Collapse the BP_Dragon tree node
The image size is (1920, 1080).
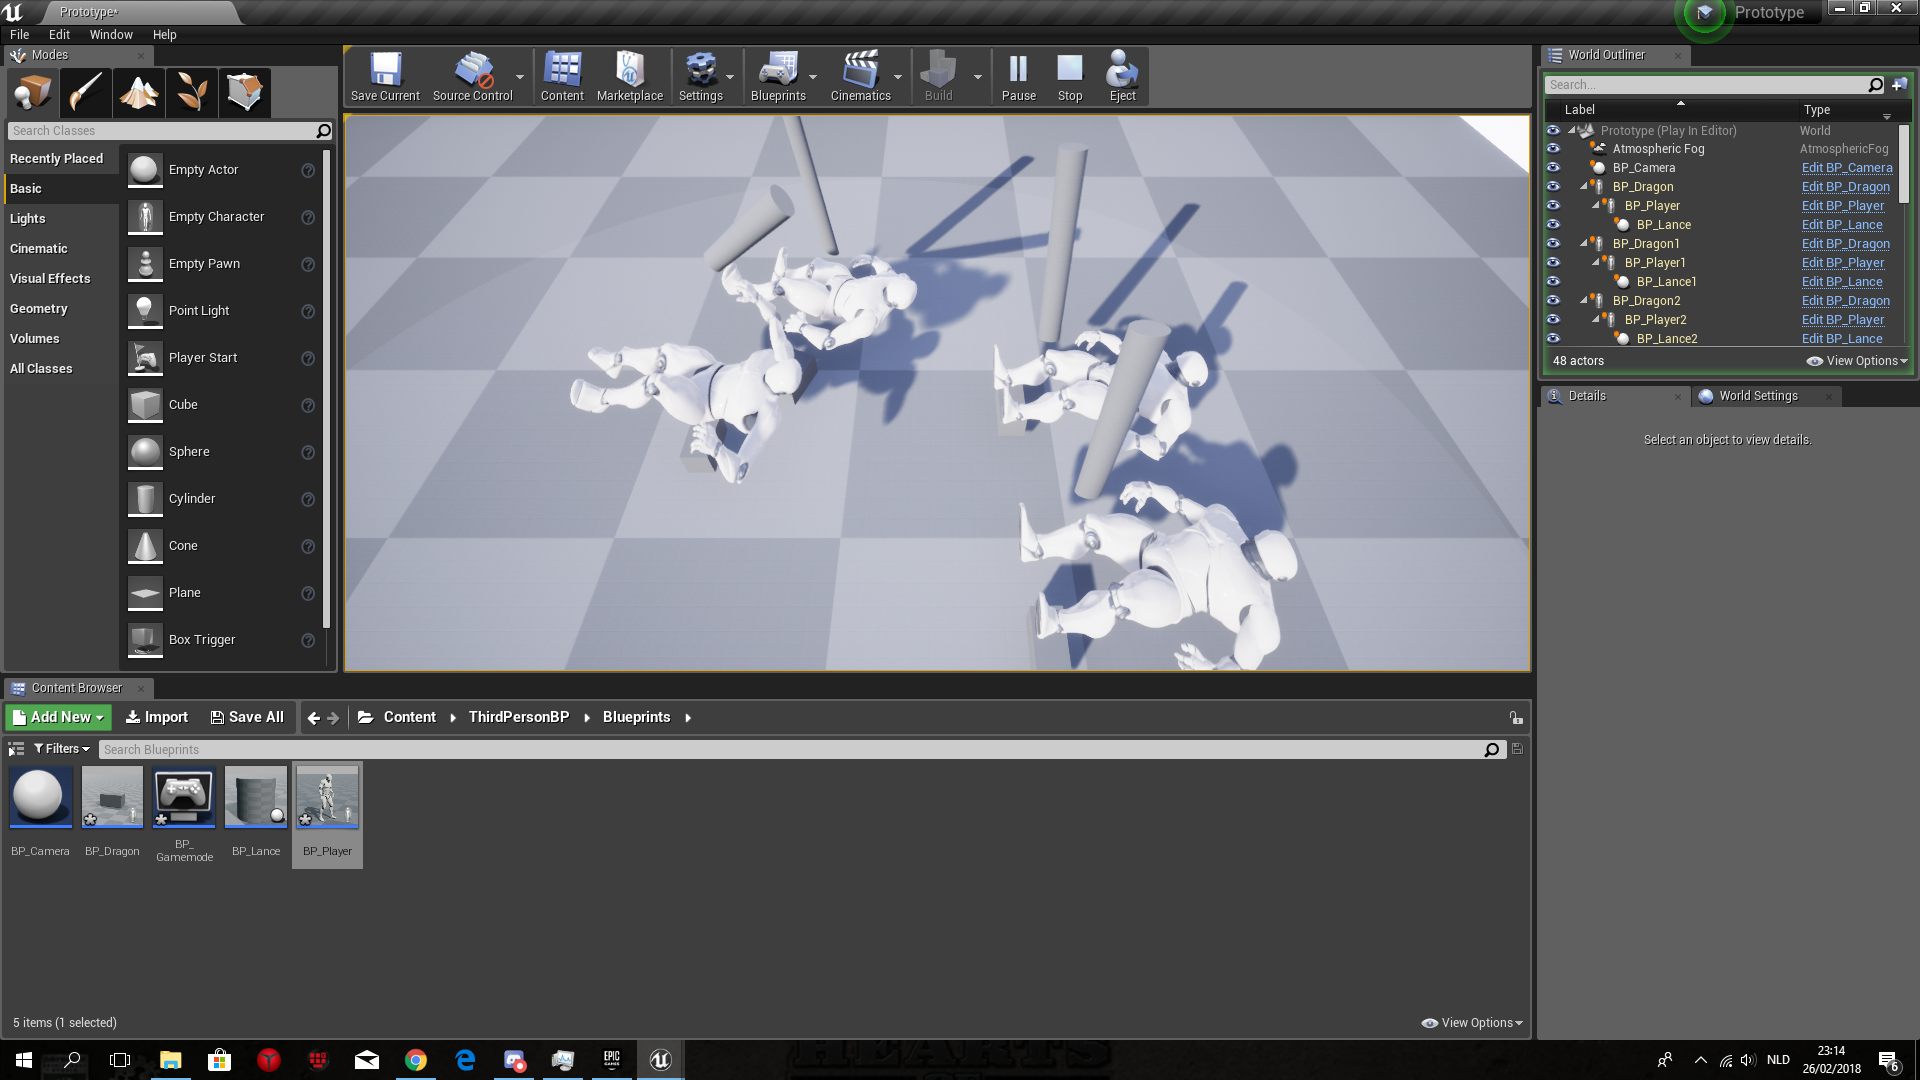1584,187
